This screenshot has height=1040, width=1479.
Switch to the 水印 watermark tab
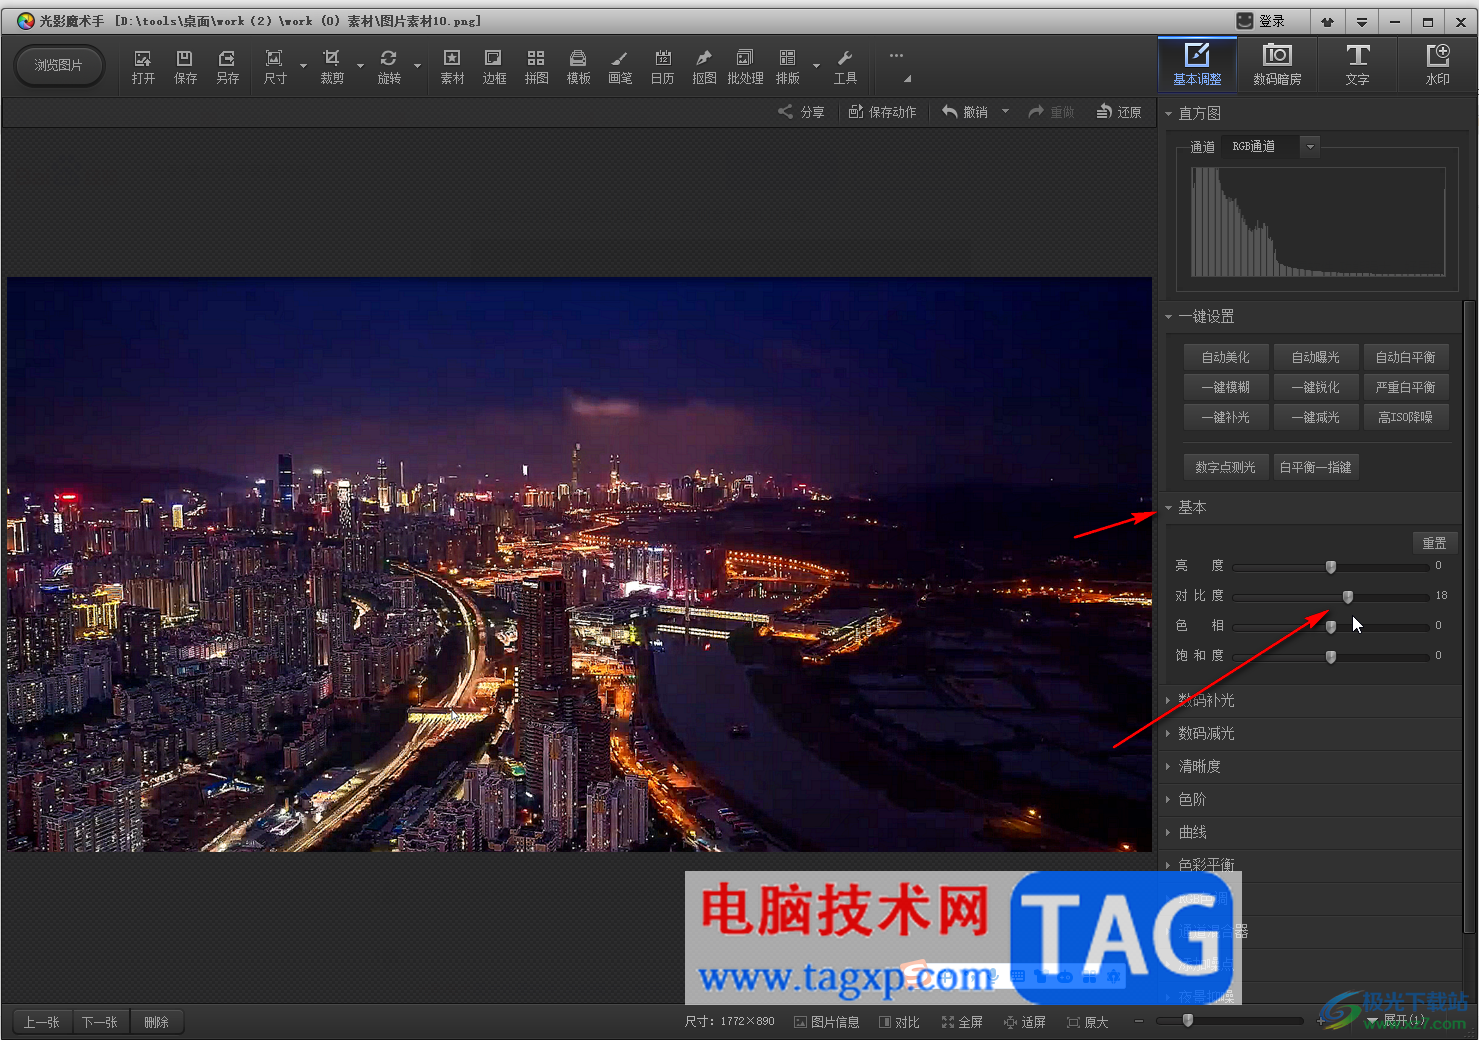click(1437, 65)
